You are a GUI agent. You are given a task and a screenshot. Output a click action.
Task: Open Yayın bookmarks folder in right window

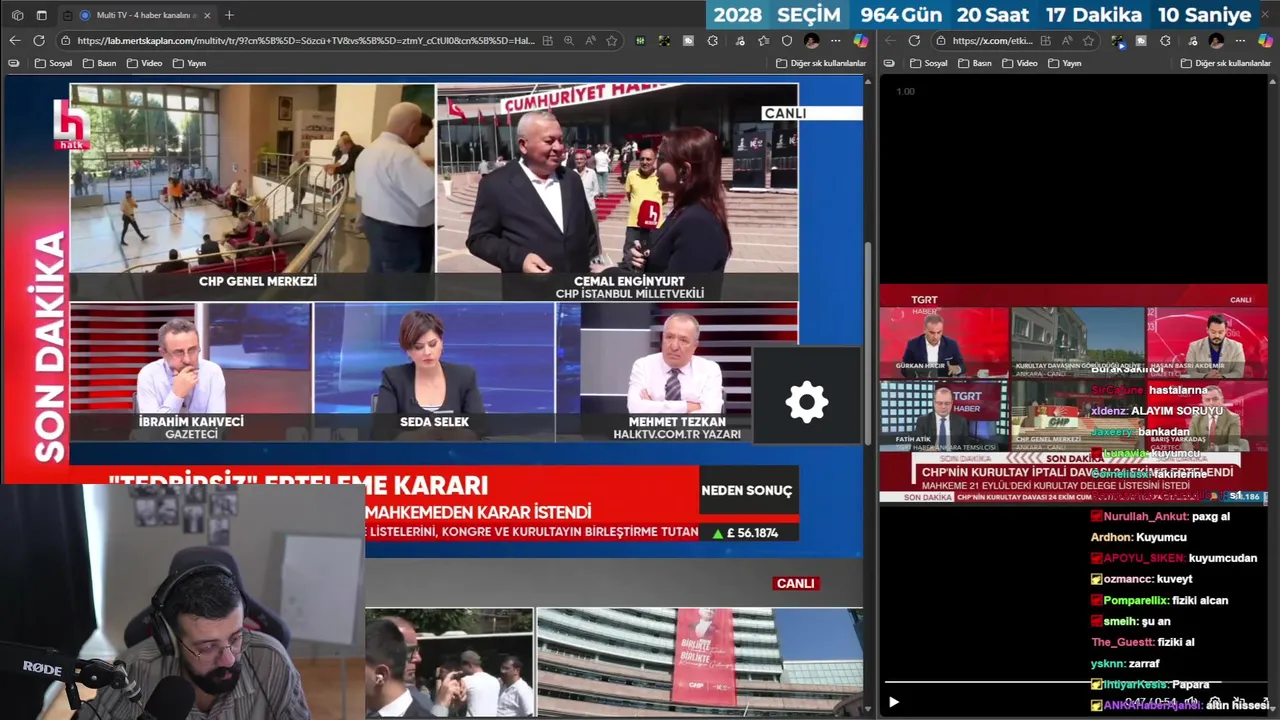click(x=1064, y=63)
